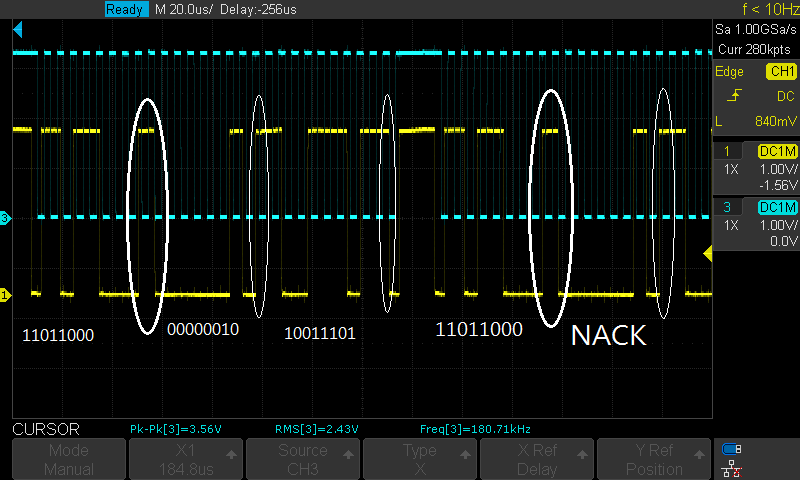800x480 pixels.
Task: Click the M 20.0us timebase readout
Action: (x=184, y=9)
